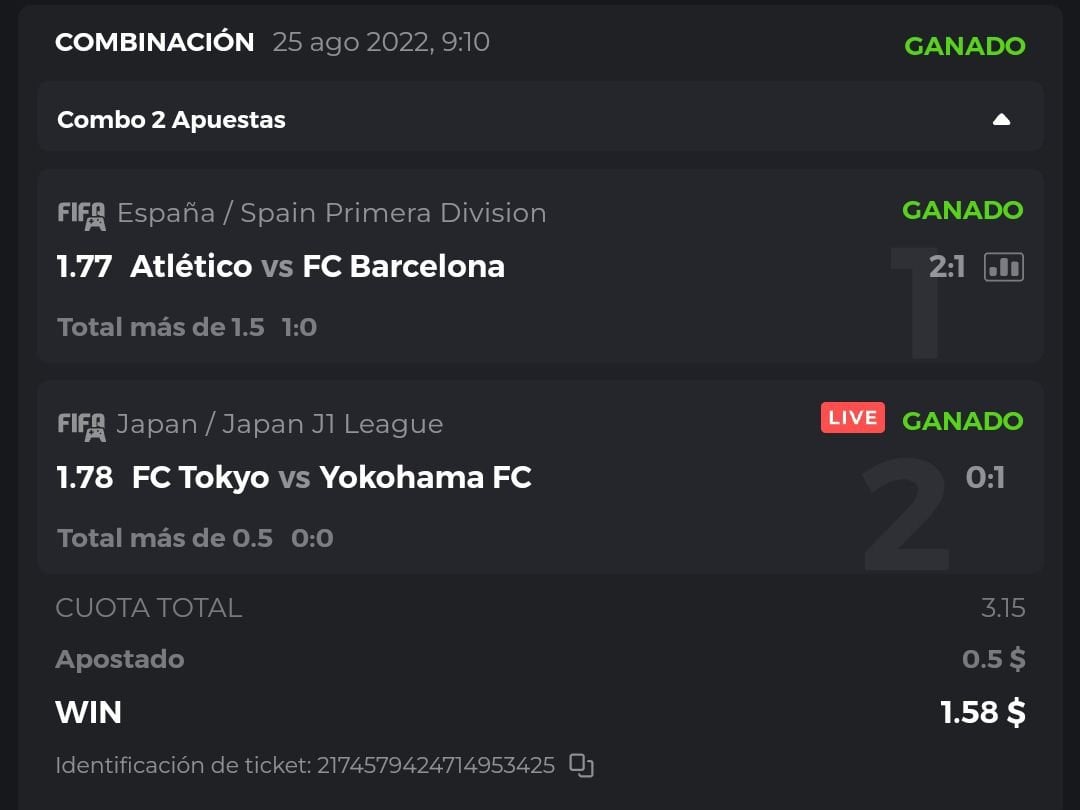The height and width of the screenshot is (810, 1080).
Task: Select the Total más de 1.5 bet
Action: (160, 327)
